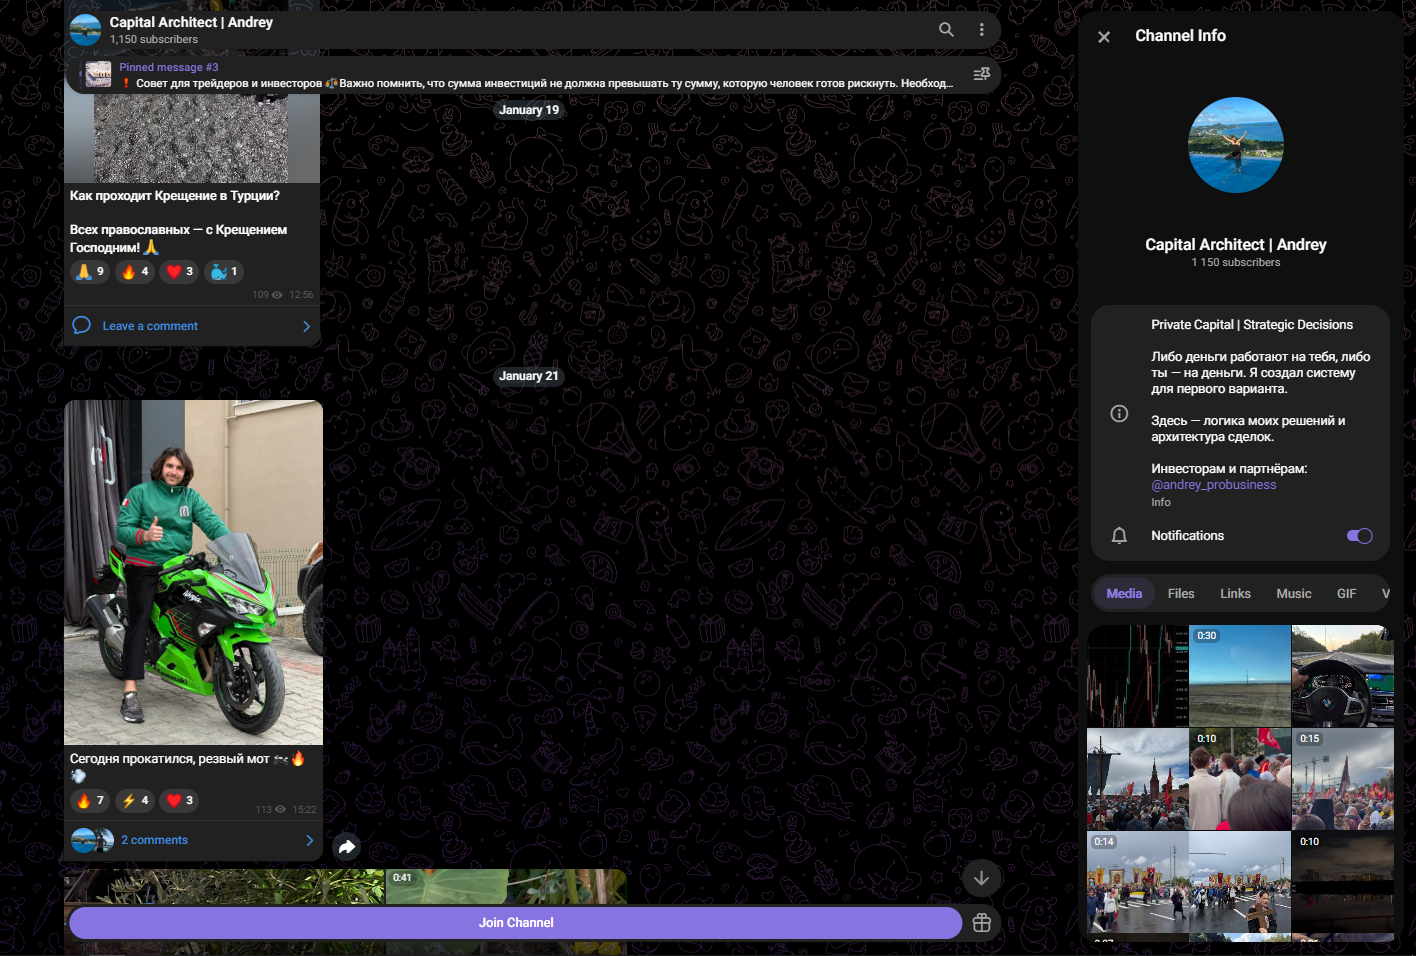
Task: Toggle lightning reaction with count 4
Action: point(135,801)
